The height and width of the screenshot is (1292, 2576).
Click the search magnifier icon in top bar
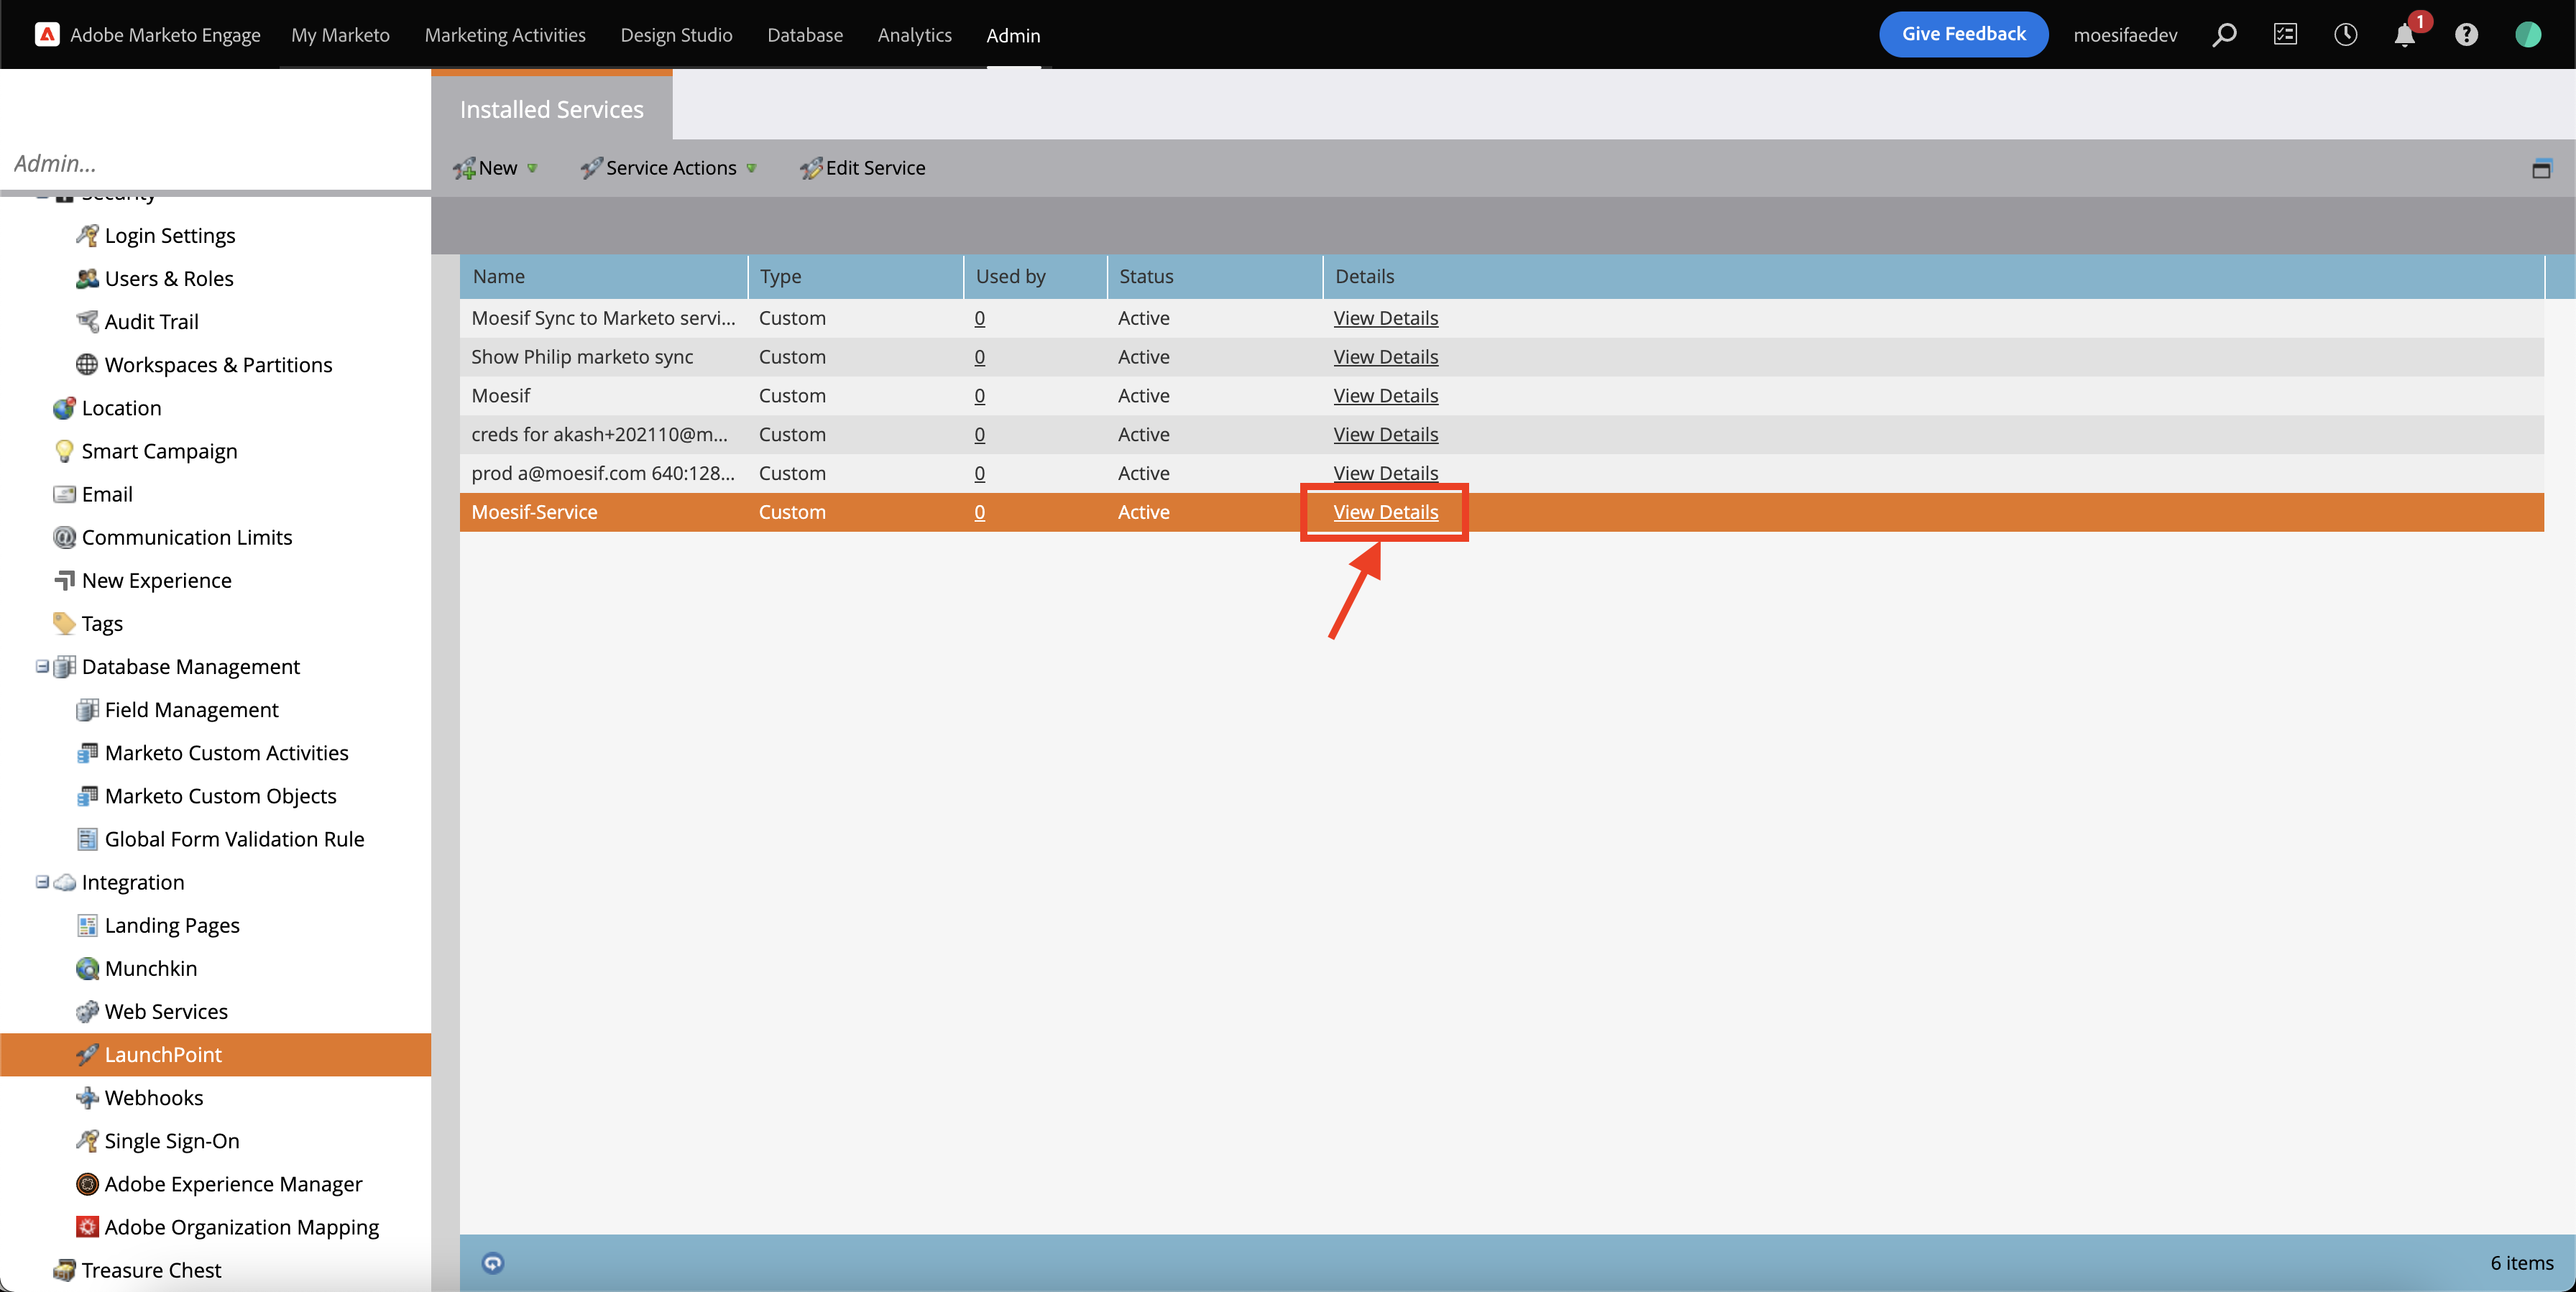2223,35
